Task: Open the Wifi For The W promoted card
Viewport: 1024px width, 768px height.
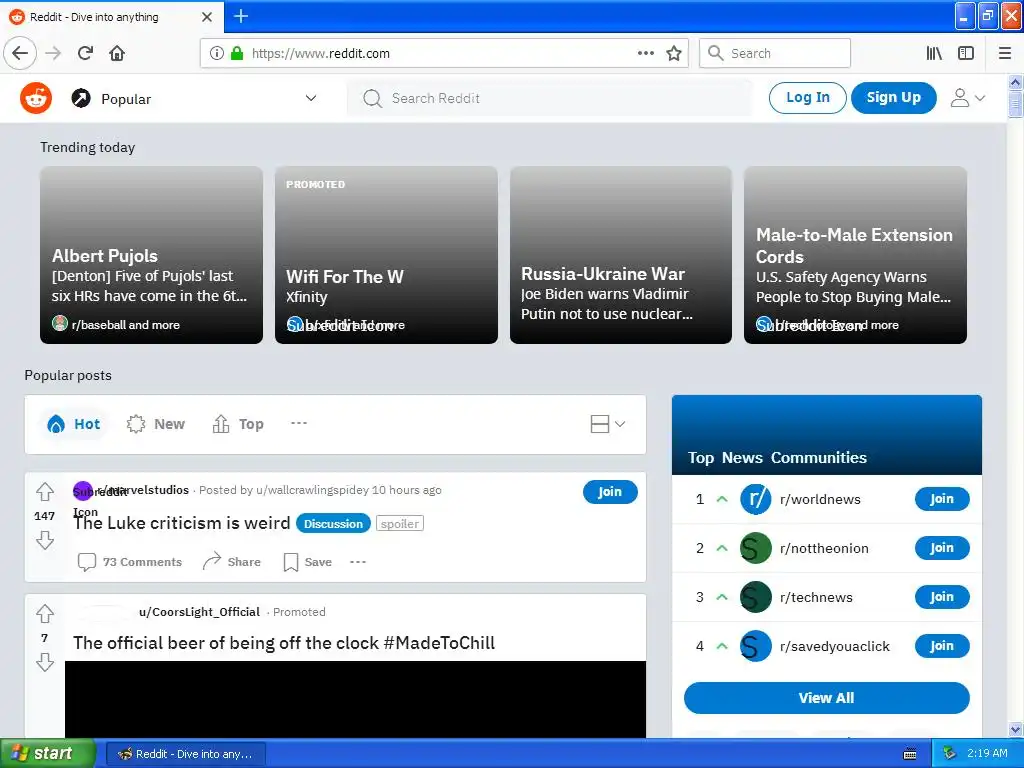Action: click(386, 255)
